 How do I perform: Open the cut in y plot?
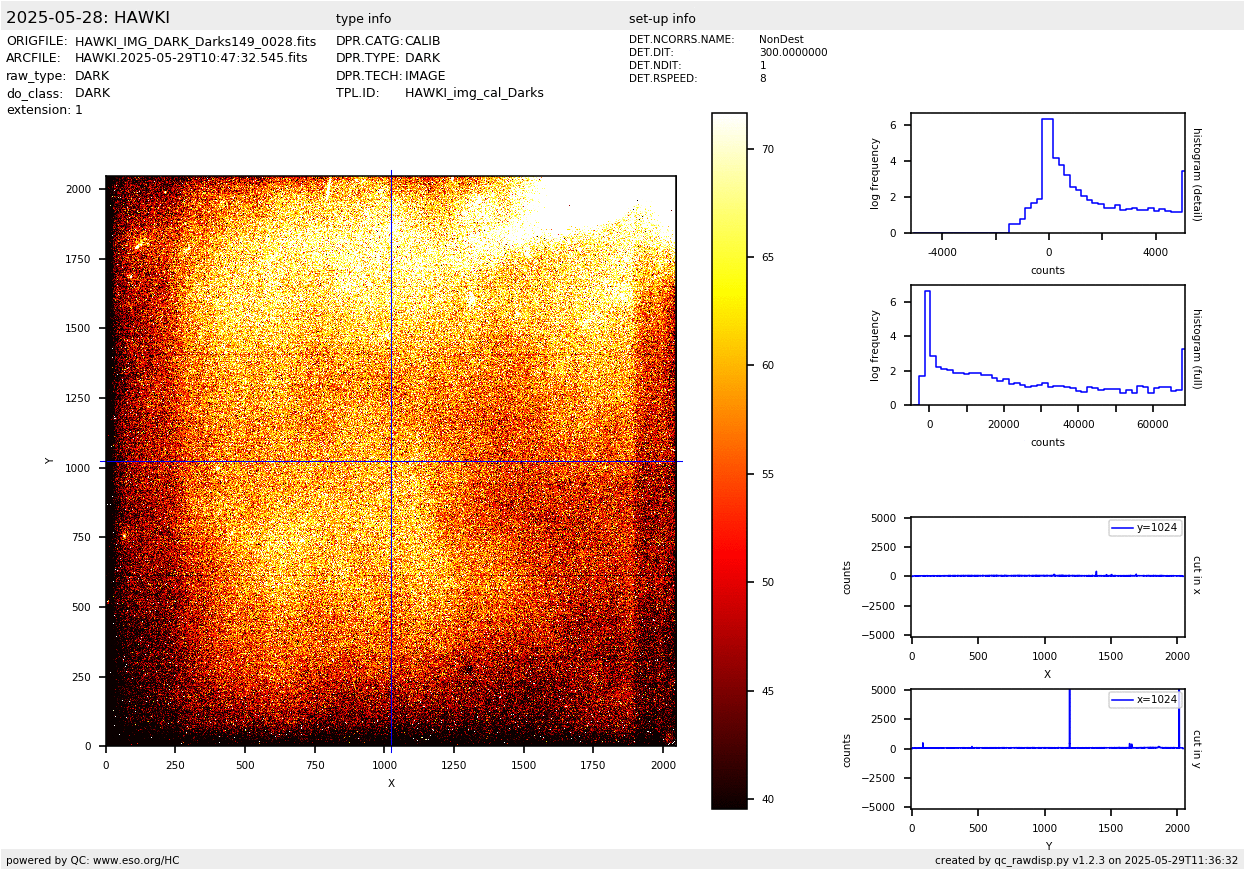coord(1047,748)
